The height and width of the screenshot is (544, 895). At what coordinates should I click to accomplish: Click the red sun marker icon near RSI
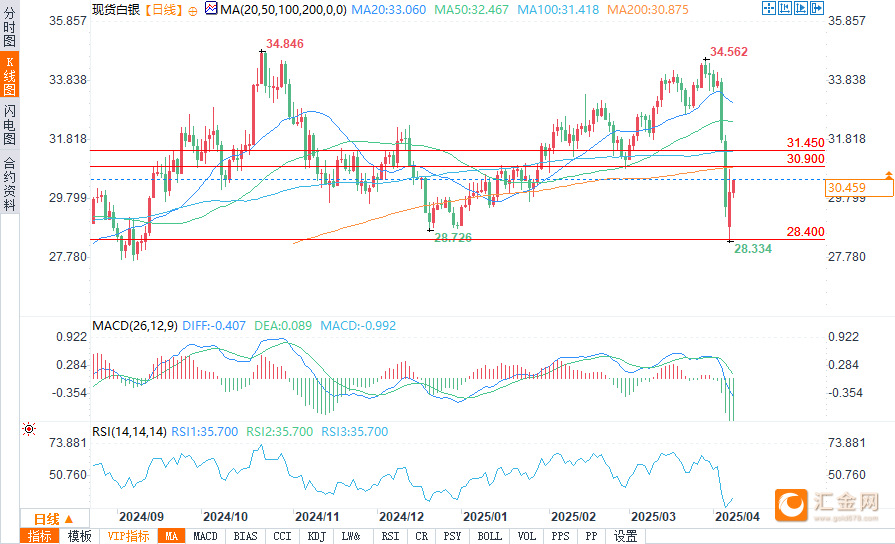pyautogui.click(x=29, y=429)
